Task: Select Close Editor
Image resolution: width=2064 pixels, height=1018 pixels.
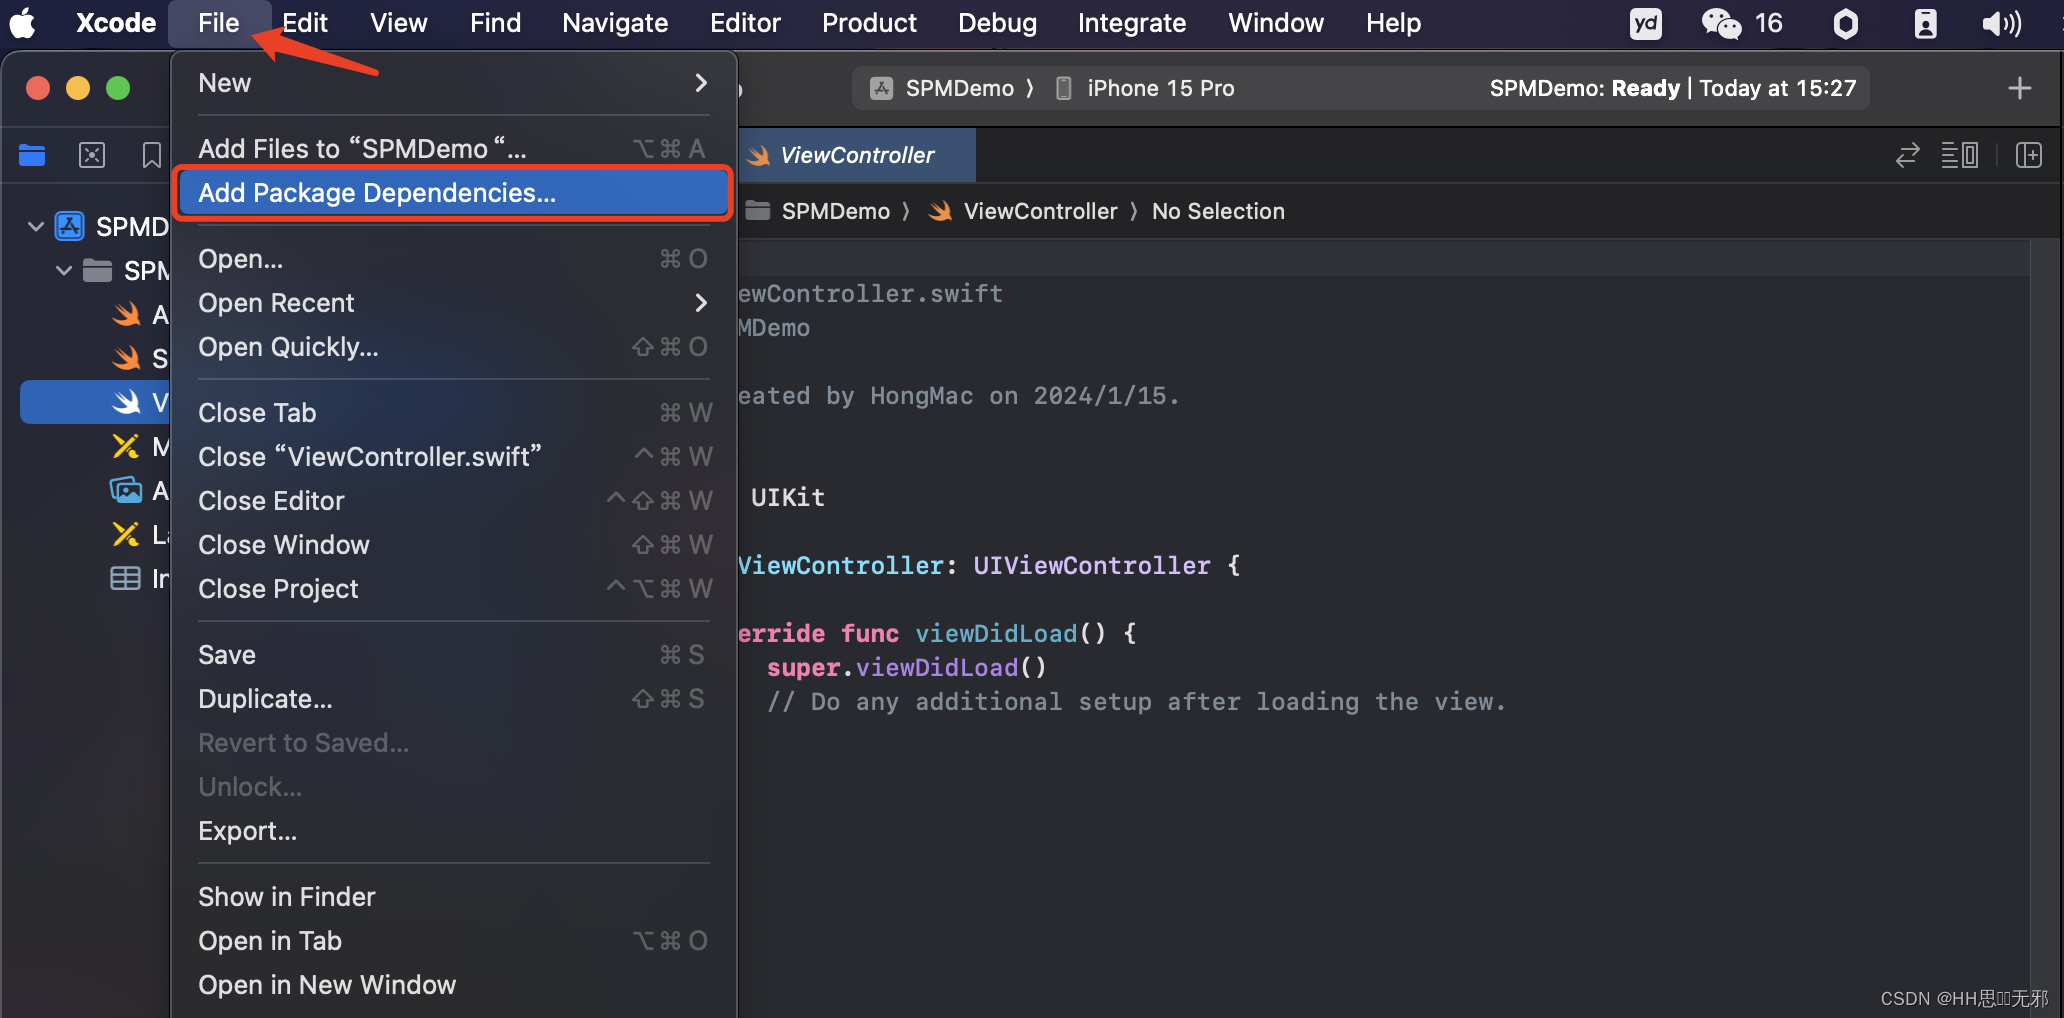Action: point(454,501)
